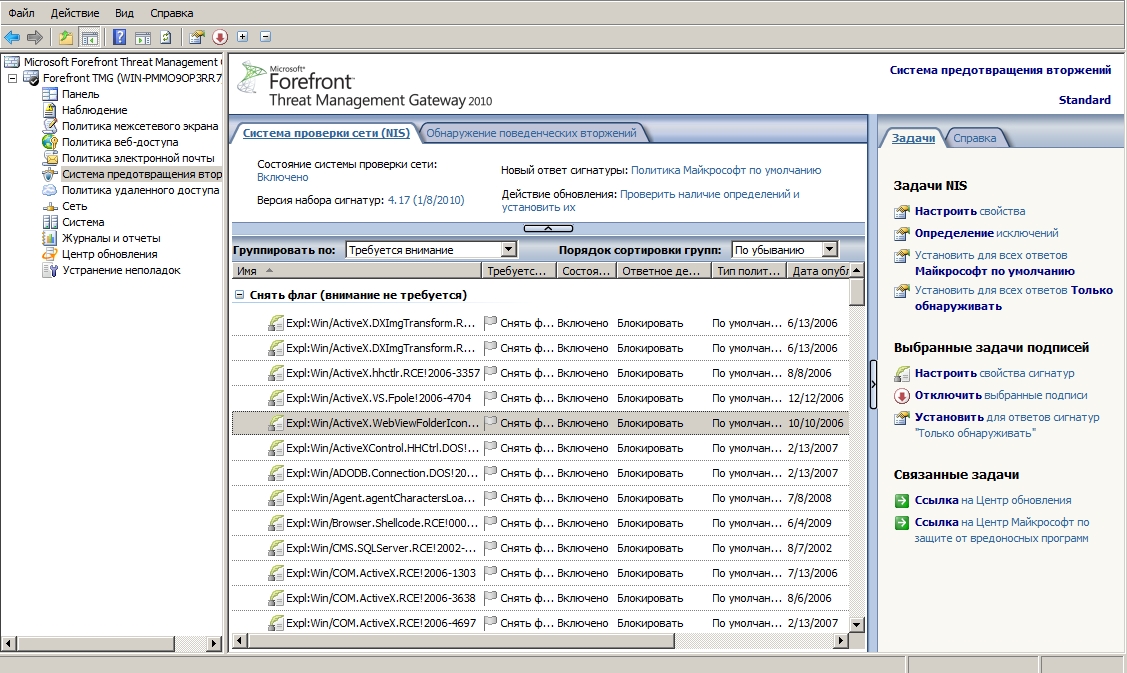The image size is (1127, 673).
Task: Click Настроить свойства сигнатур link
Action: coord(994,373)
